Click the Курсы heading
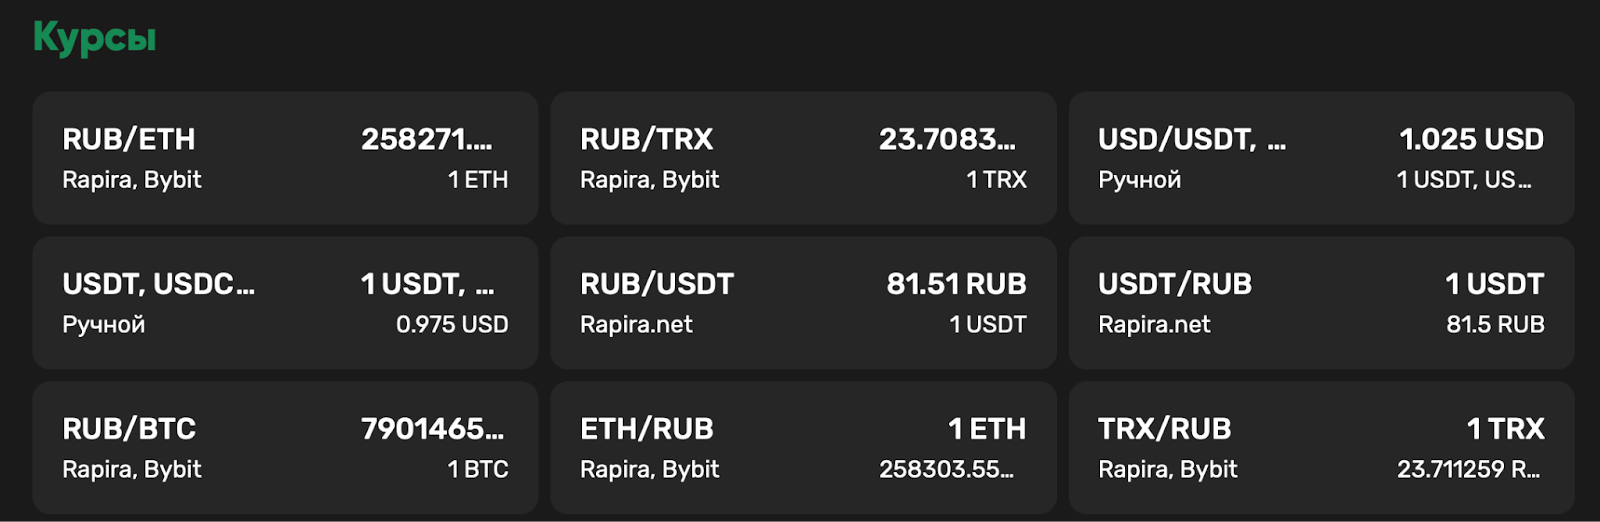The width and height of the screenshot is (1600, 522). pos(95,38)
